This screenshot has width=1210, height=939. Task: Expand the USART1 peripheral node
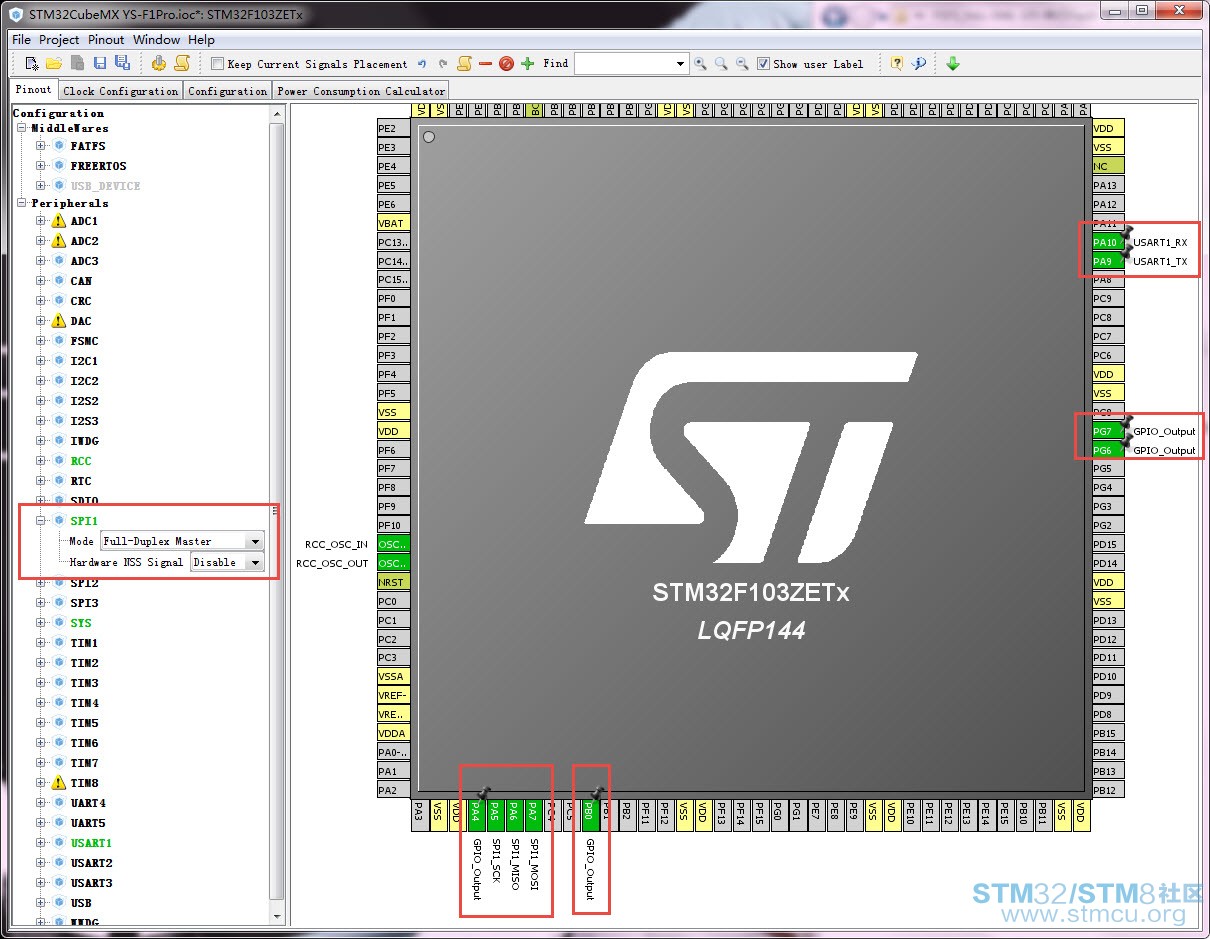click(41, 843)
